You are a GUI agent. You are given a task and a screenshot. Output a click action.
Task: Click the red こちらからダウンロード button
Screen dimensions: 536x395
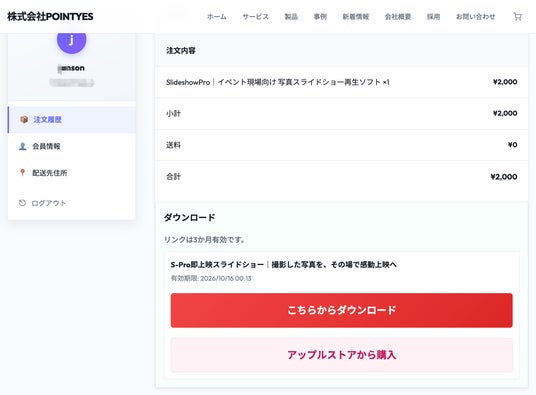click(341, 310)
